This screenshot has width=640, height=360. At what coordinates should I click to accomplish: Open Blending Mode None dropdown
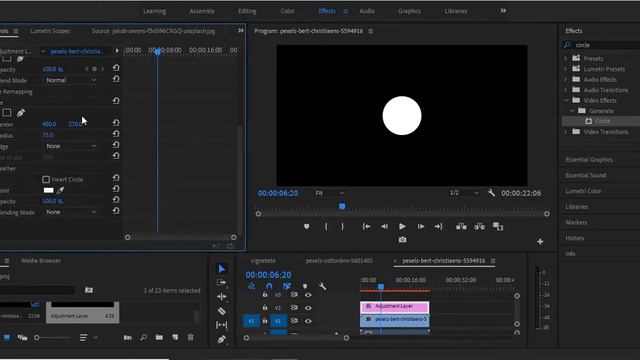(x=70, y=212)
